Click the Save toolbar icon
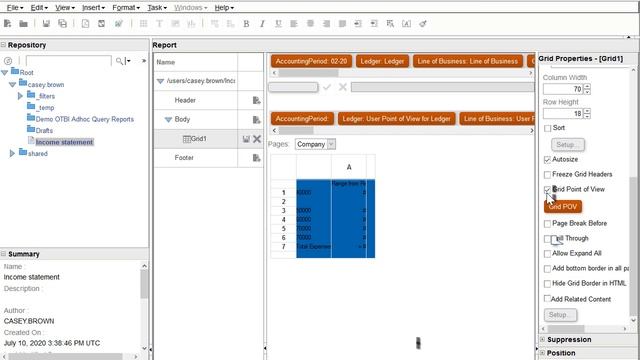Image resolution: width=640 pixels, height=360 pixels. point(46,24)
